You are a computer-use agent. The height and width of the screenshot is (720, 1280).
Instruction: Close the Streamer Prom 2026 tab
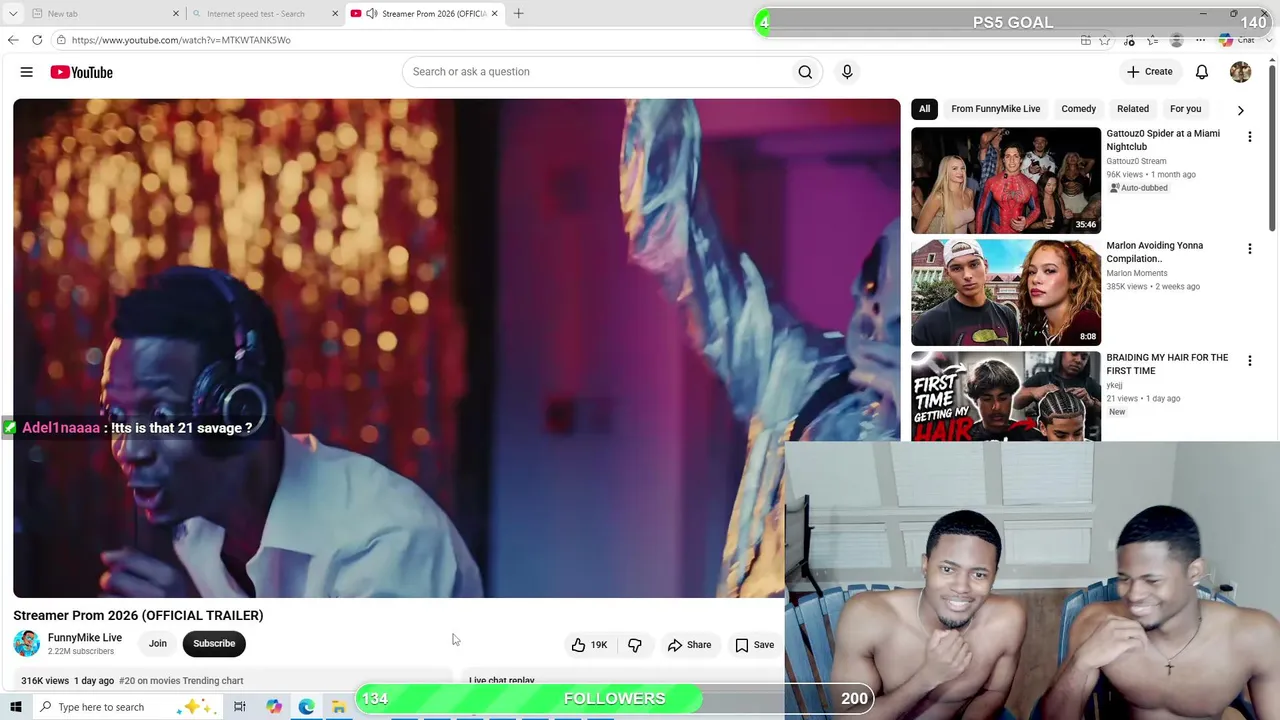pyautogui.click(x=494, y=14)
